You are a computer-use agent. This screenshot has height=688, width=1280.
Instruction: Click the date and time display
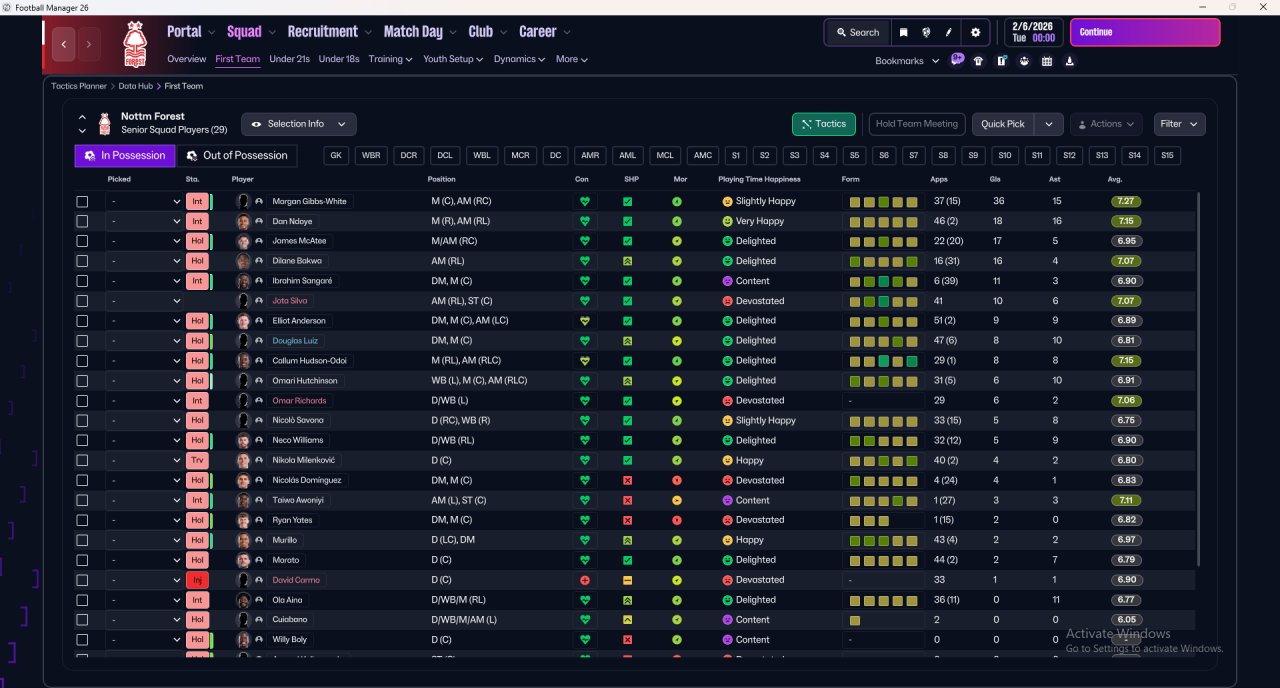pyautogui.click(x=1032, y=32)
